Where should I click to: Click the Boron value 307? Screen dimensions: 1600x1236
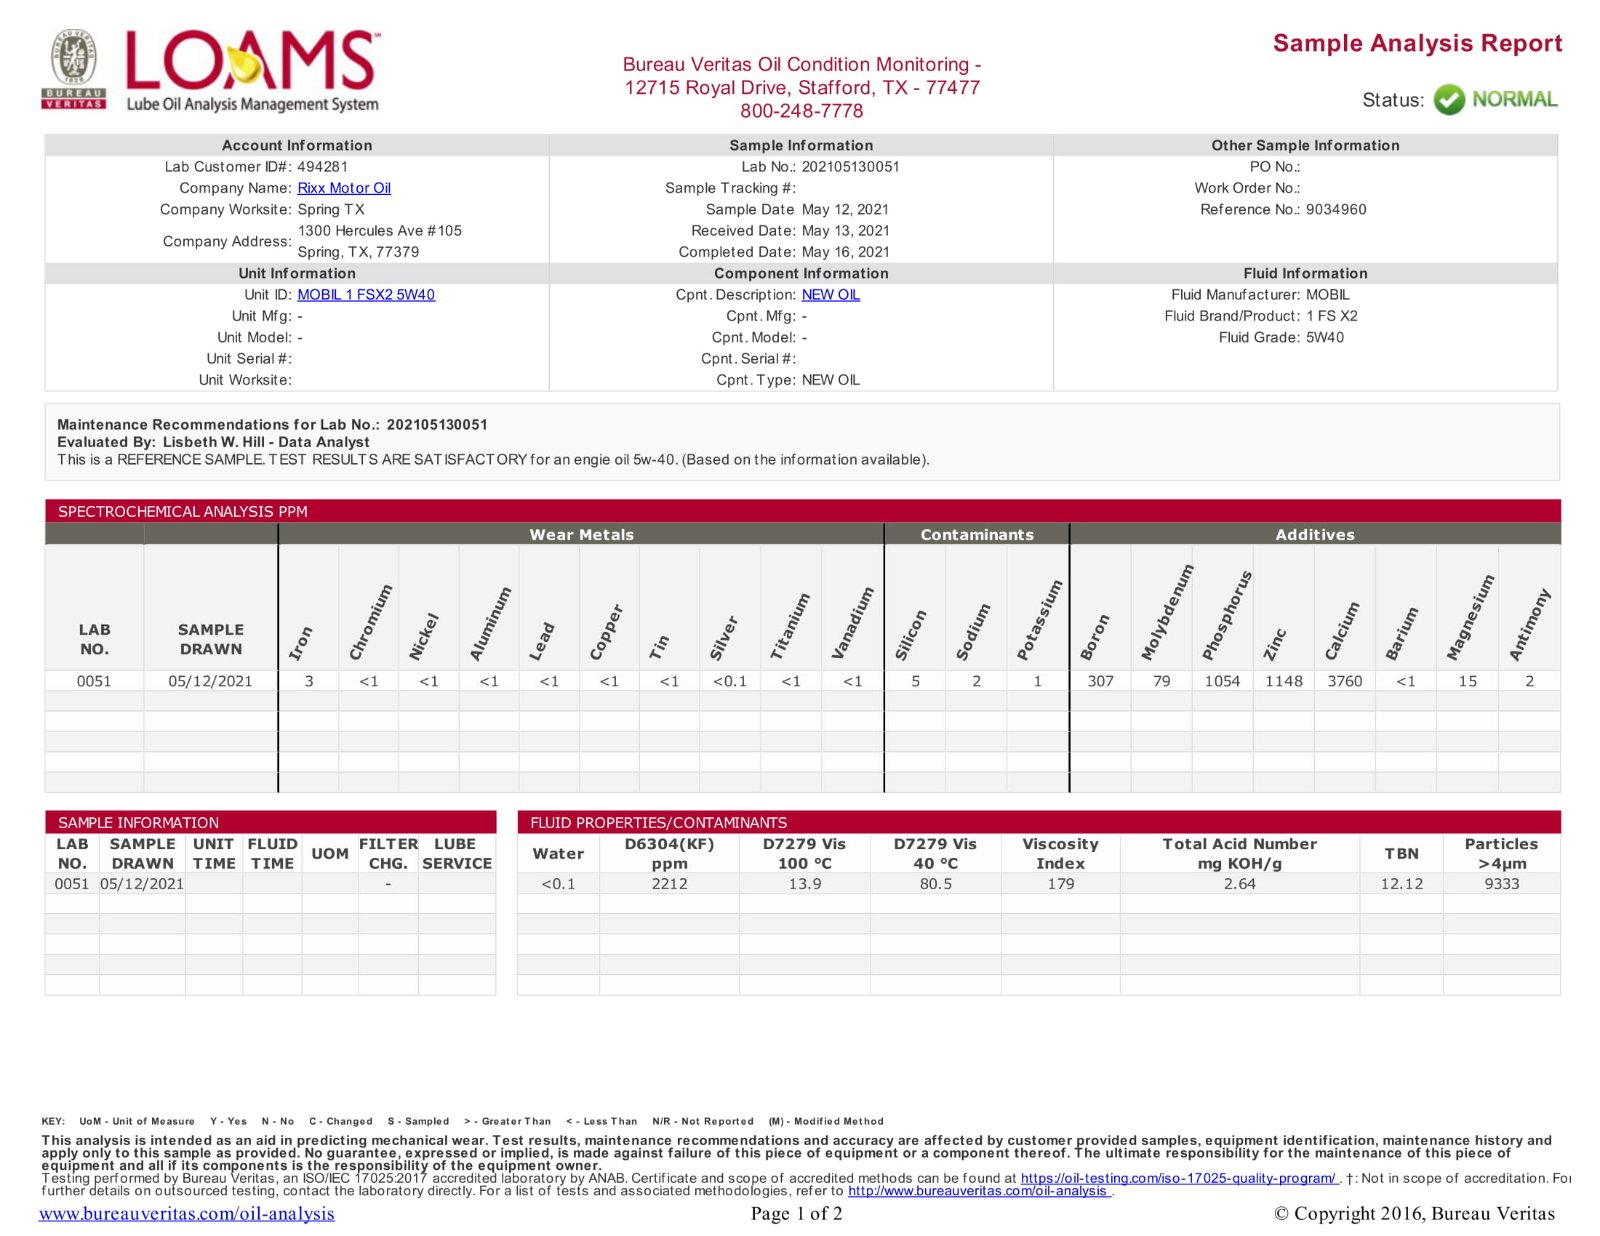pyautogui.click(x=1100, y=681)
